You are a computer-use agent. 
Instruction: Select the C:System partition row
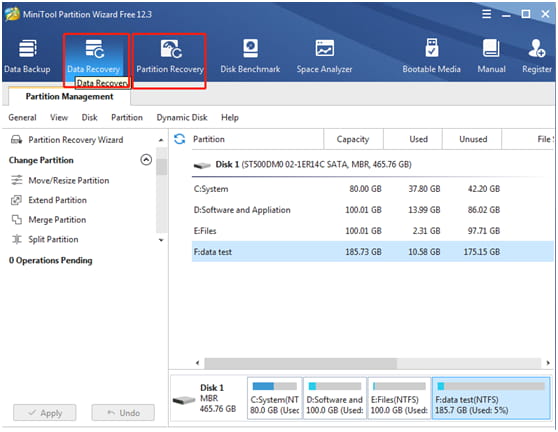[373, 189]
